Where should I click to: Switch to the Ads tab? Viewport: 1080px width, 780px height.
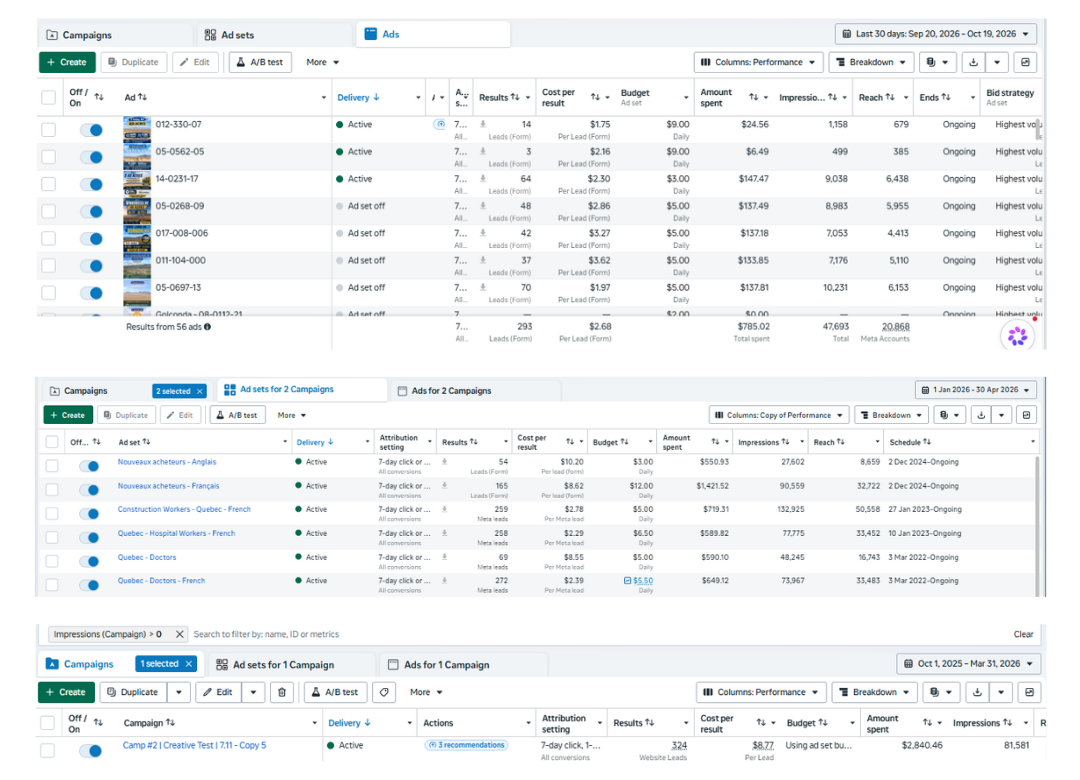(433, 34)
